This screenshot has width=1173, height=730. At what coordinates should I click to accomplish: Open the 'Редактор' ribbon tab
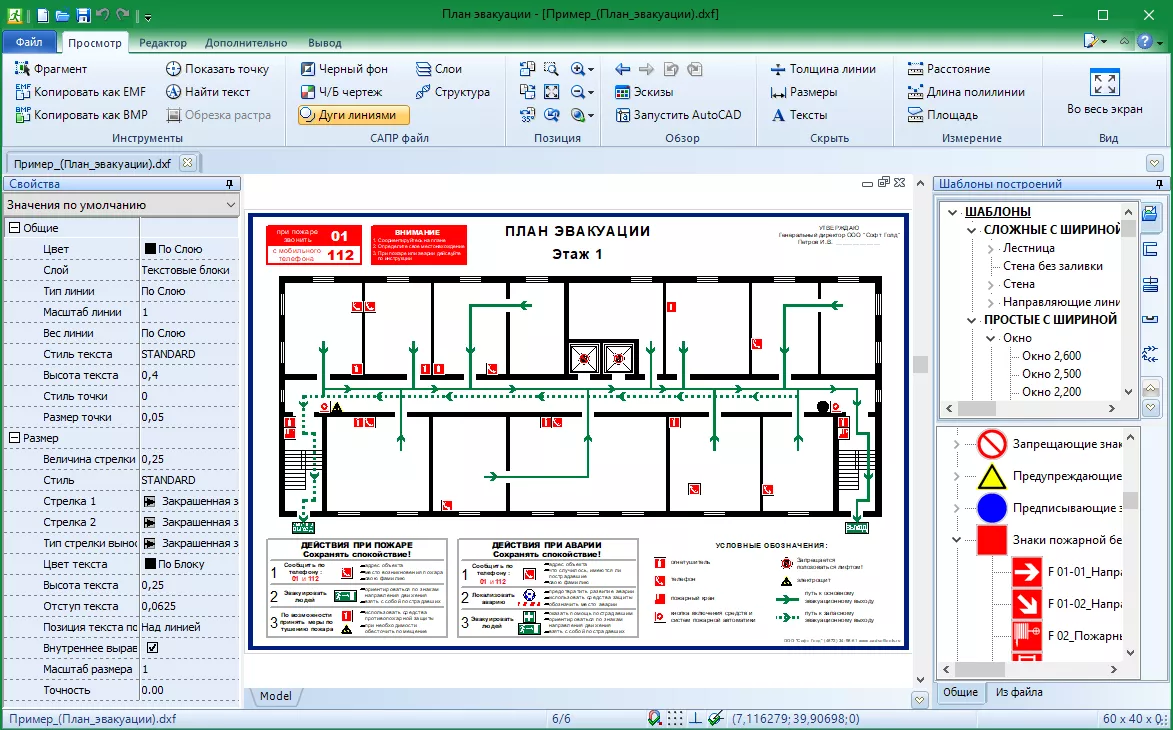coord(162,43)
